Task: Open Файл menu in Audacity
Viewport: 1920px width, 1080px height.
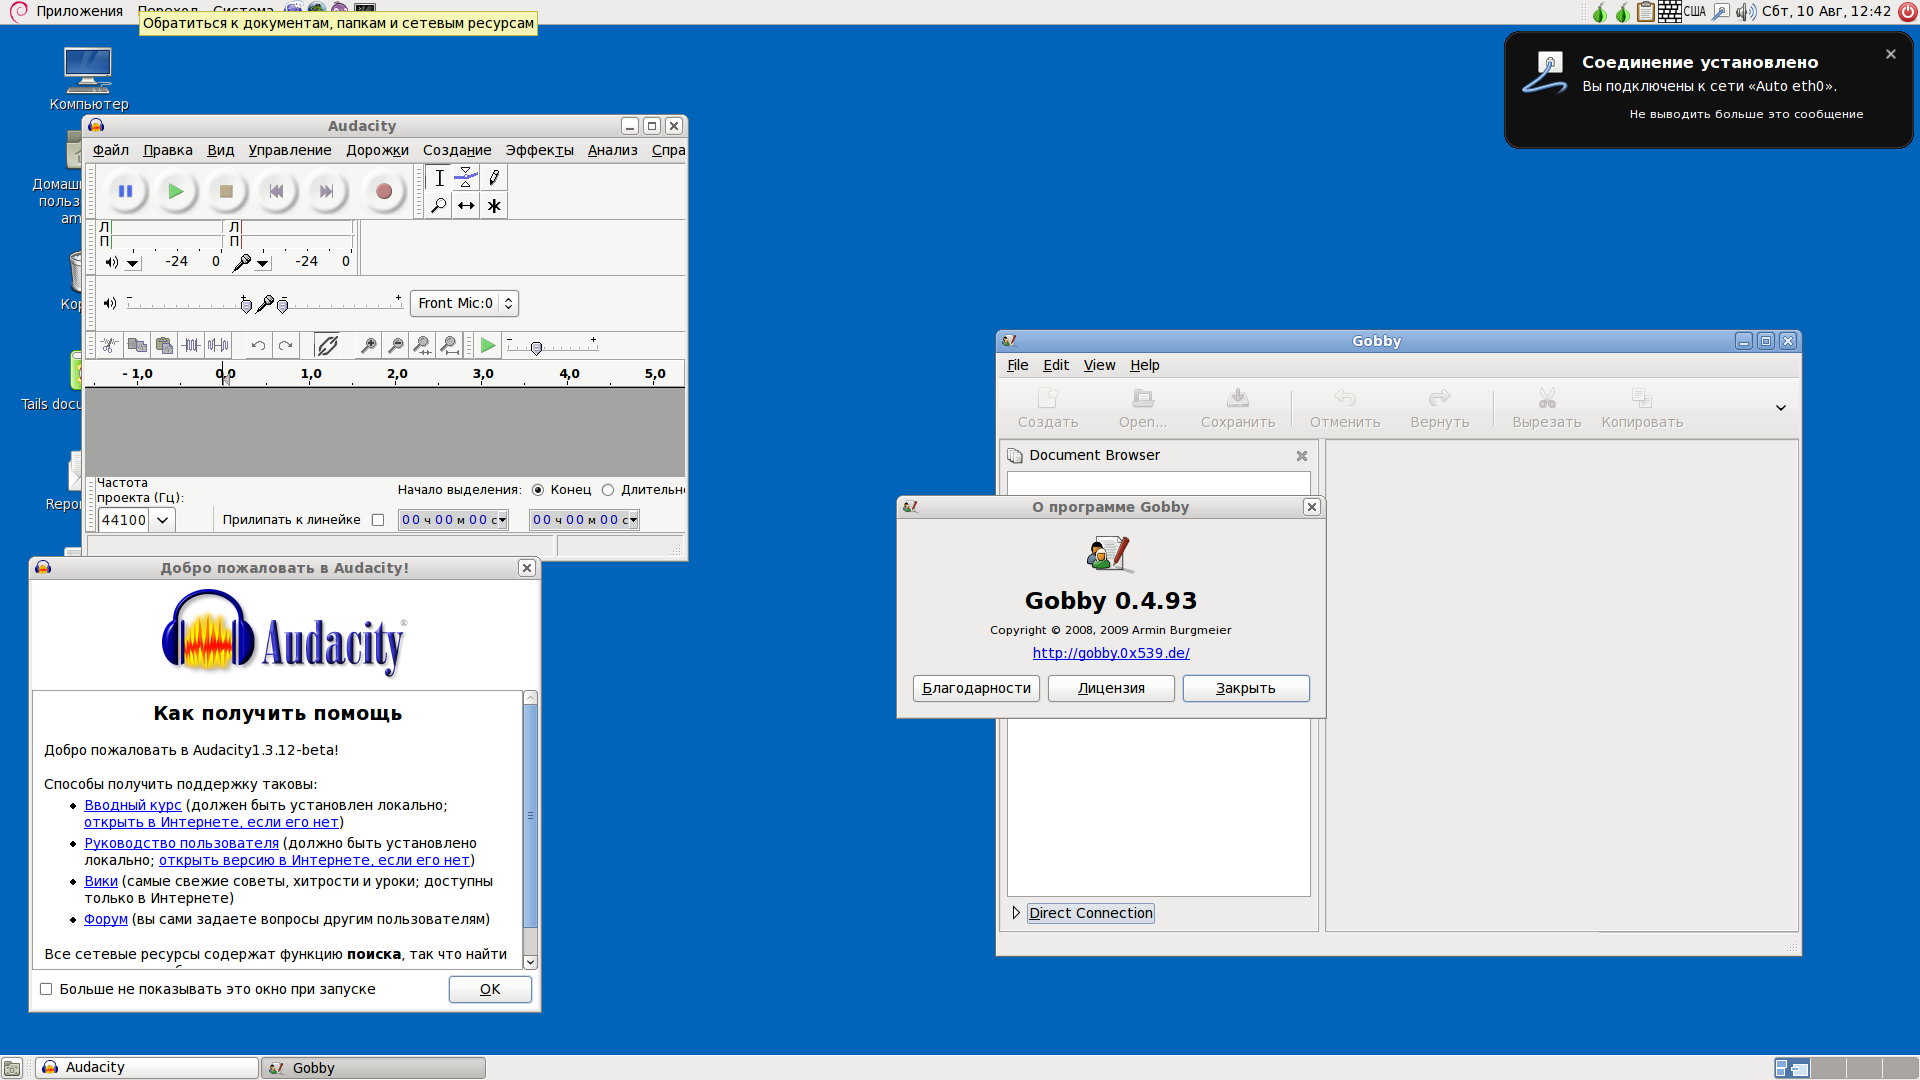Action: point(111,150)
